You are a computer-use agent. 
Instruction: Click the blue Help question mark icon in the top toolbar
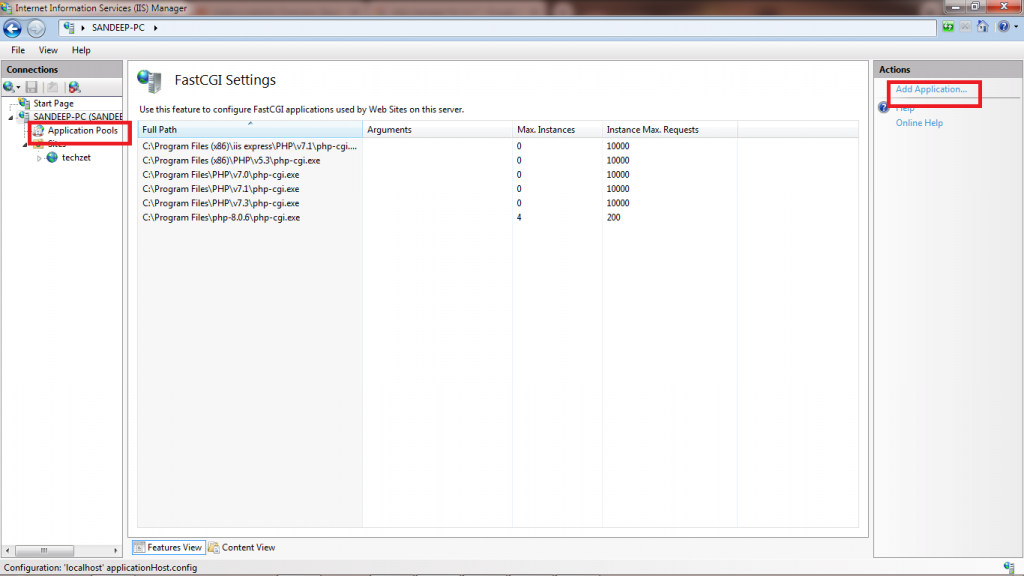point(1001,27)
